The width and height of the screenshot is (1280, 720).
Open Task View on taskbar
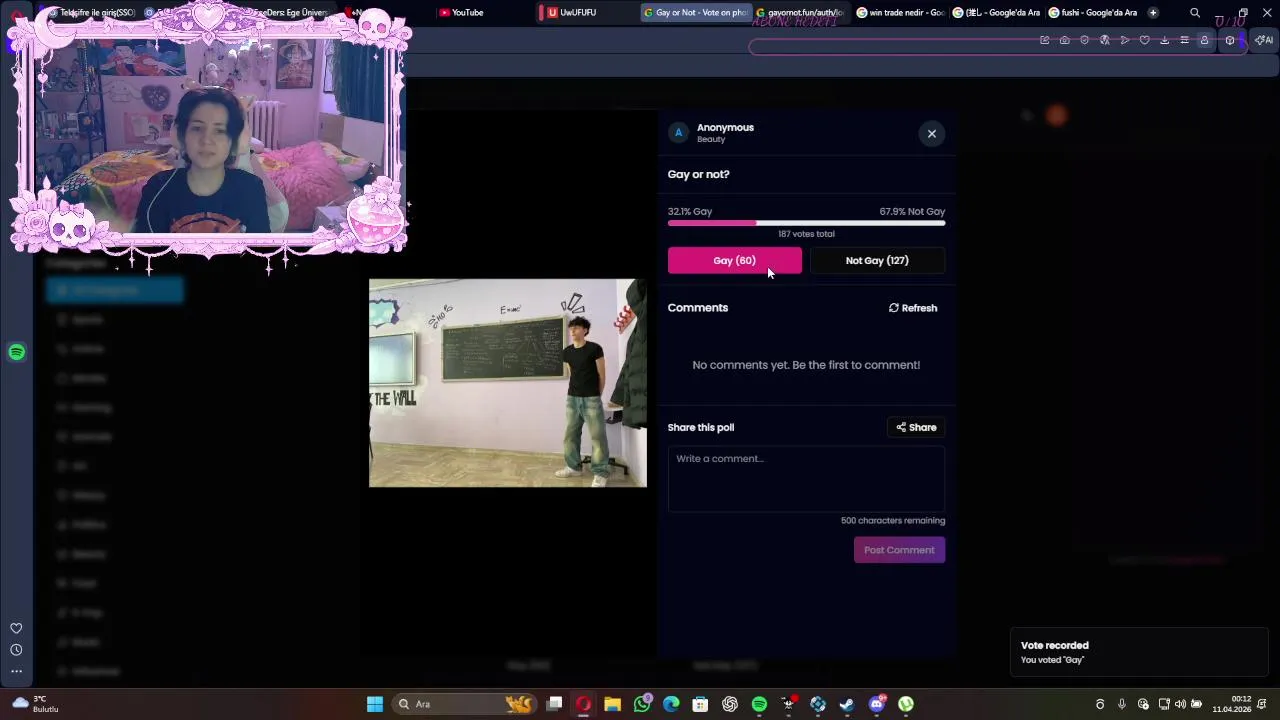pyautogui.click(x=554, y=704)
